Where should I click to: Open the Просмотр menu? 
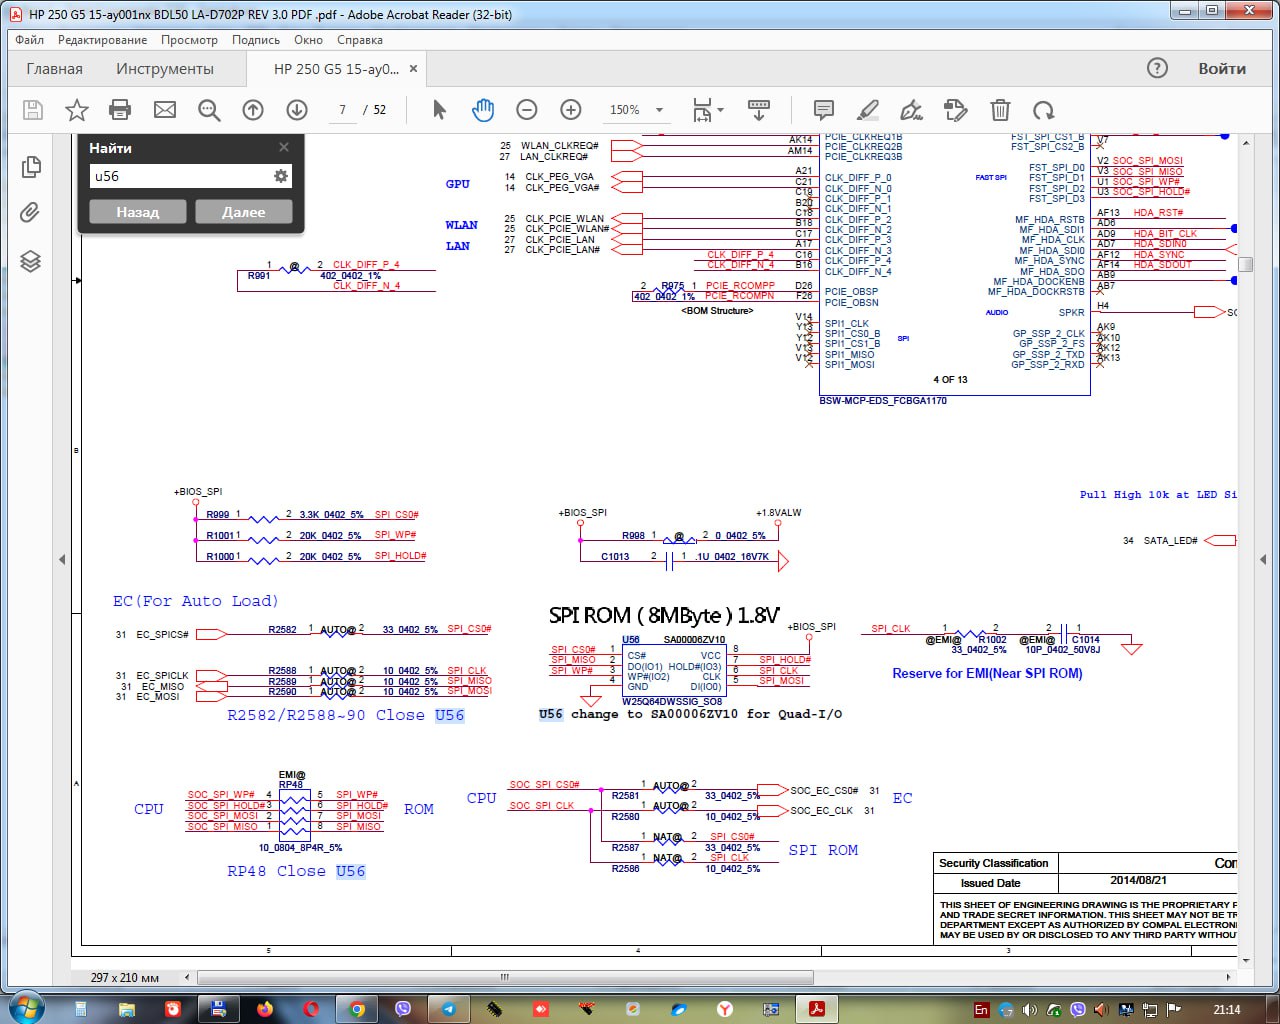[x=189, y=40]
